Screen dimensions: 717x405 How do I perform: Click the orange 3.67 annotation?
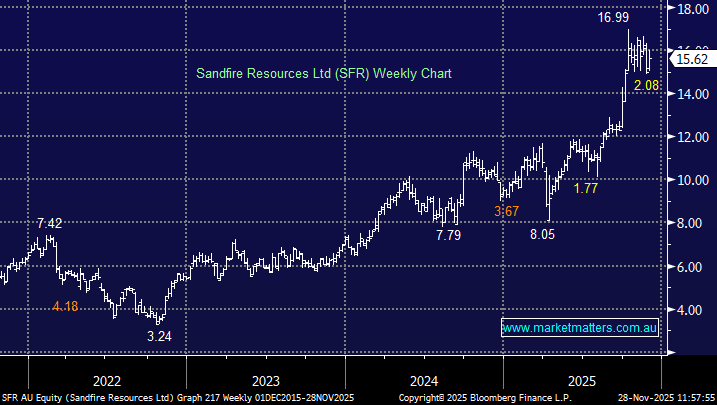510,210
